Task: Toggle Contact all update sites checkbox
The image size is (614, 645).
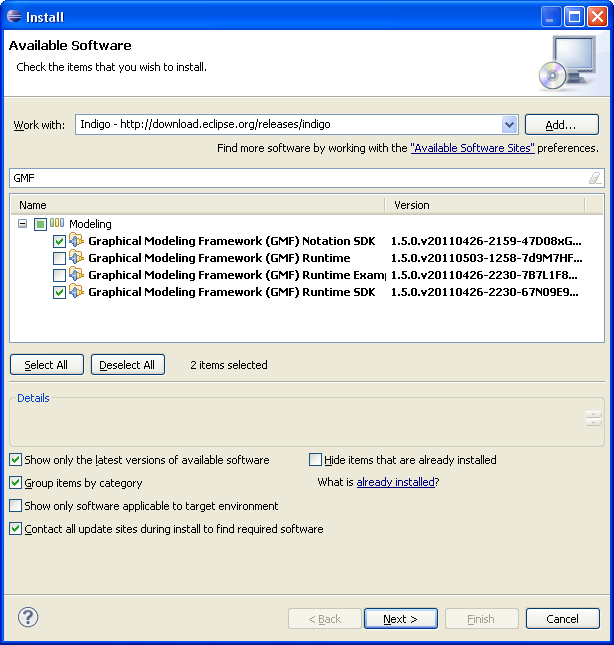Action: coord(16,529)
